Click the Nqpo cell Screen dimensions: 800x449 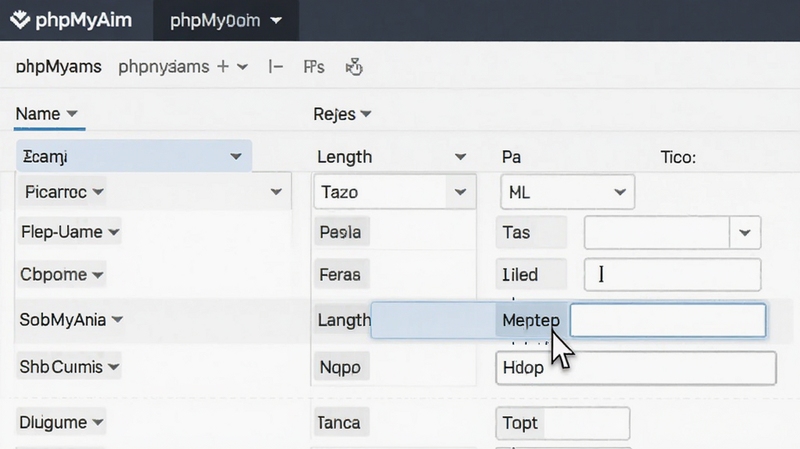click(x=340, y=367)
